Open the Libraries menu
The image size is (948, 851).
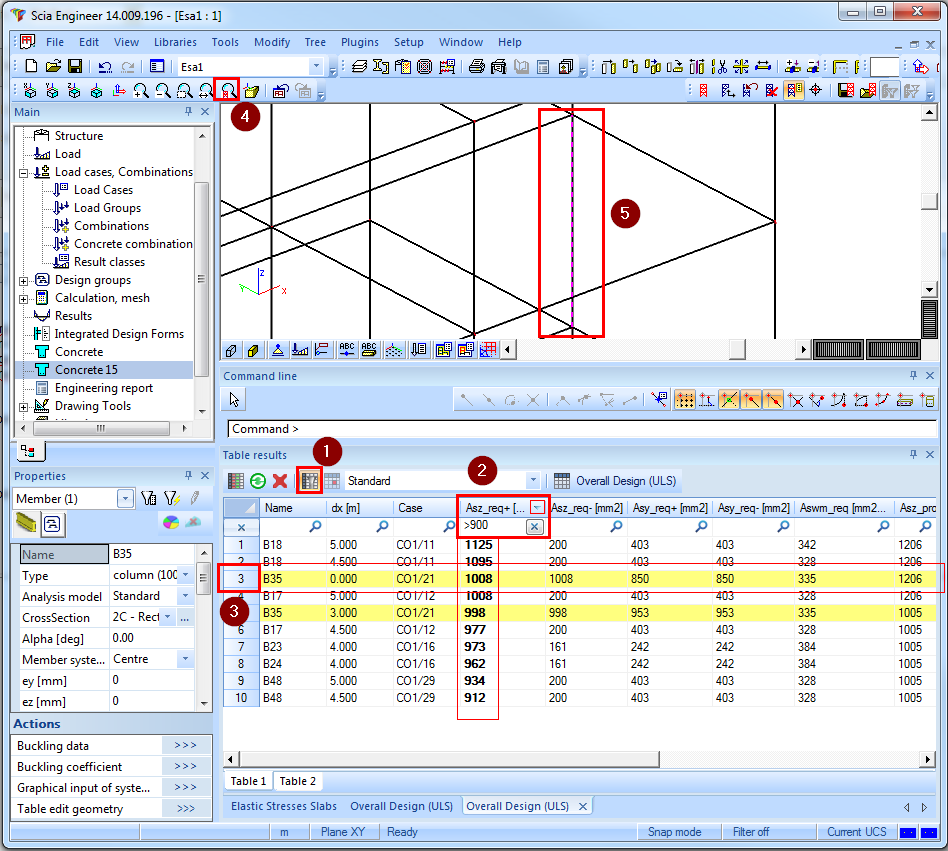(x=175, y=42)
